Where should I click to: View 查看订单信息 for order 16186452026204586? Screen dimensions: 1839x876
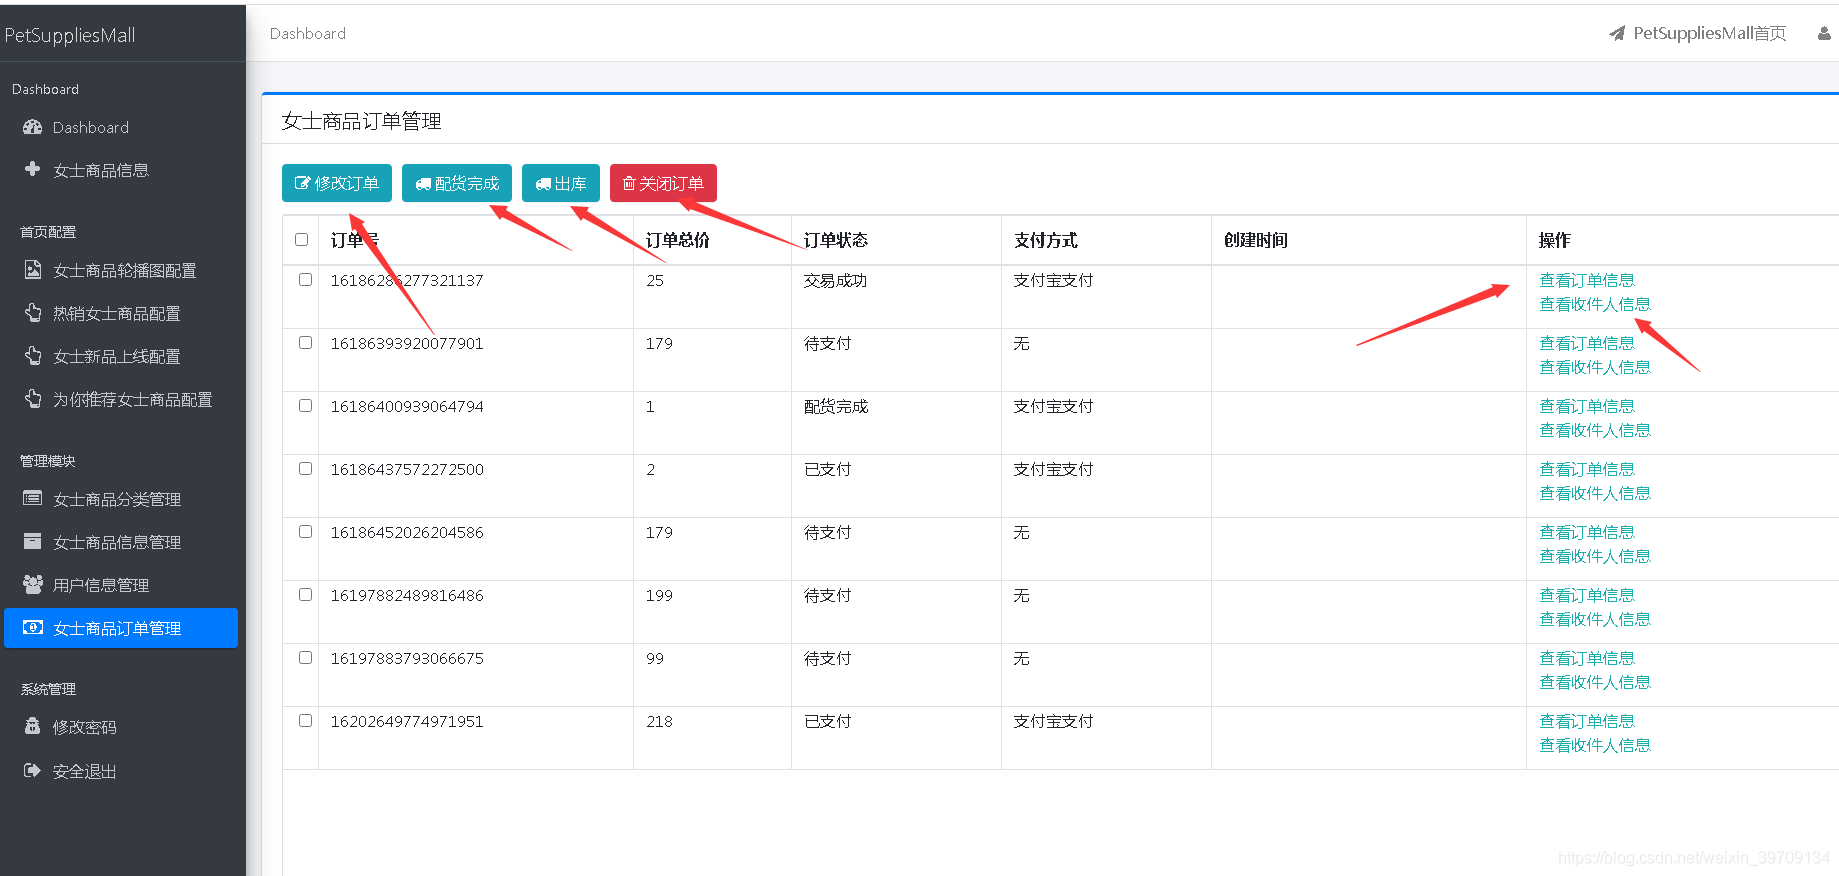(x=1587, y=532)
